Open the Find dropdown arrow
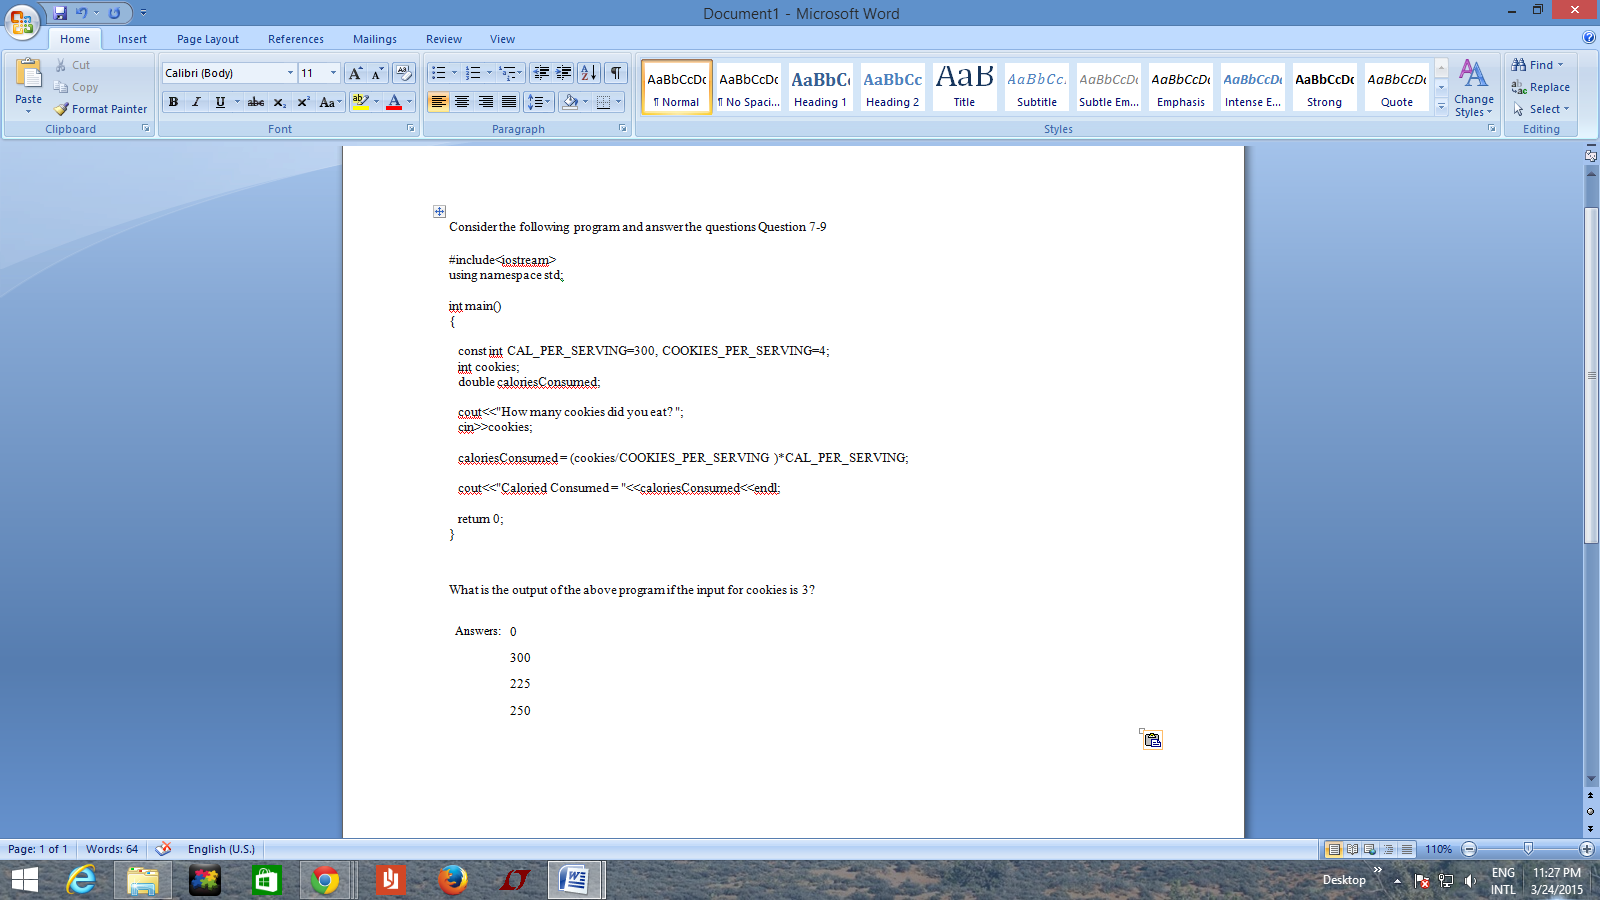 coord(1560,65)
